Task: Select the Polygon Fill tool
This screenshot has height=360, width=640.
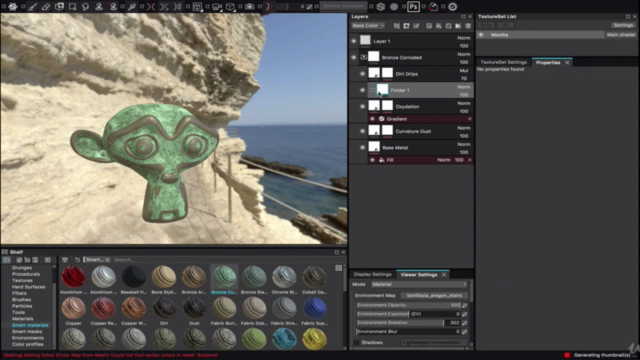Action: click(x=73, y=7)
